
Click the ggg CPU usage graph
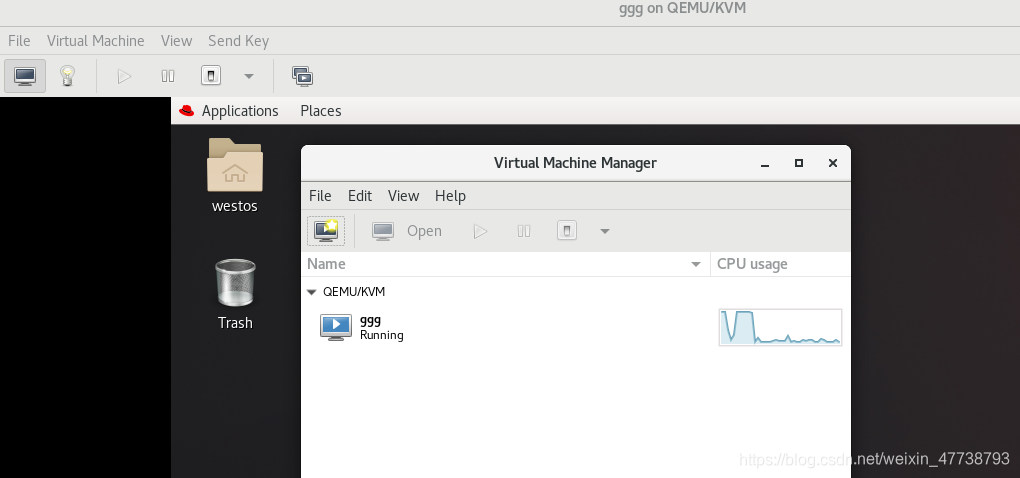tap(780, 327)
